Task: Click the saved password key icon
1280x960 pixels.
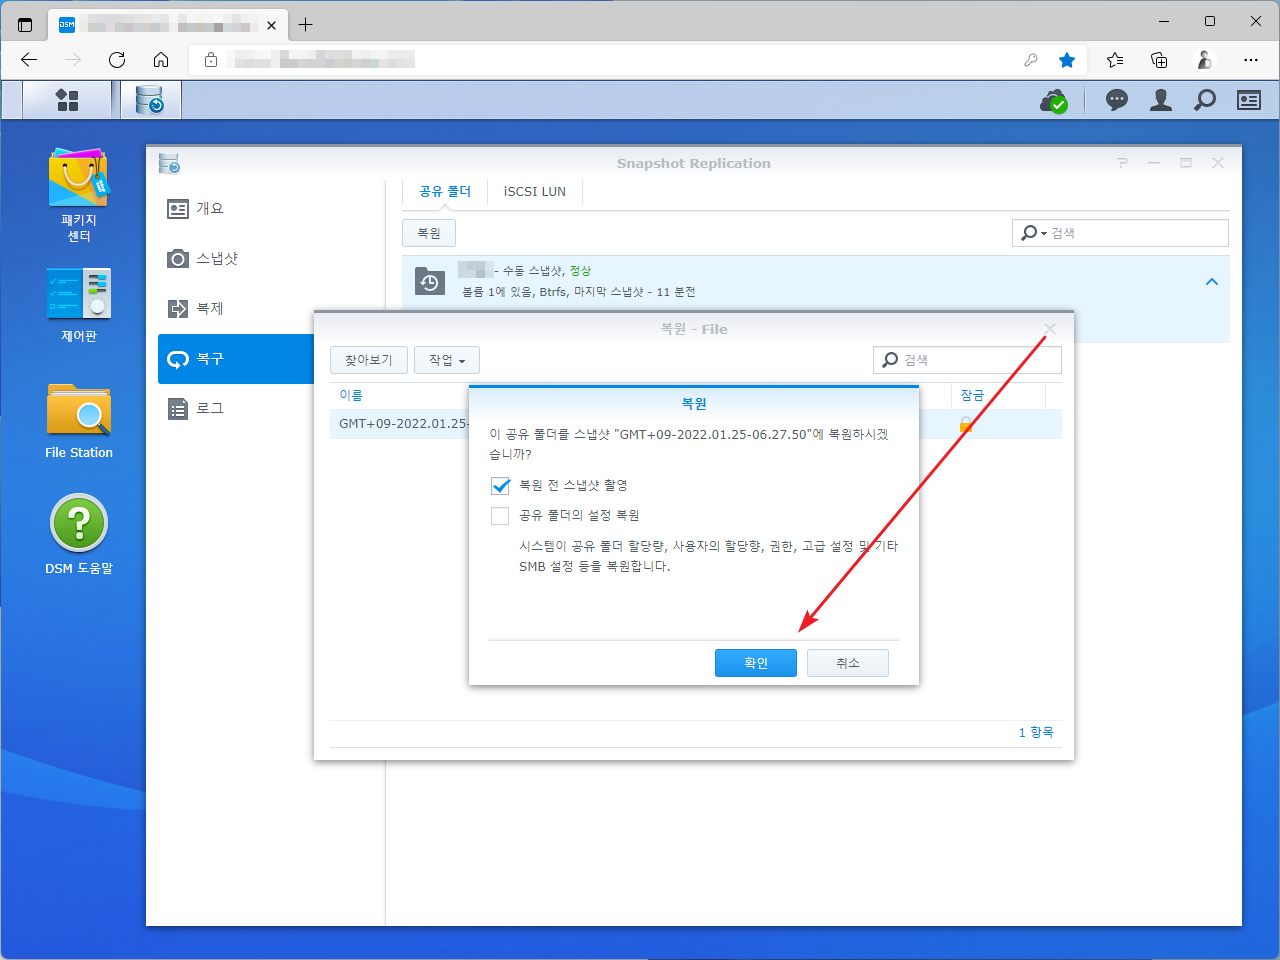Action: click(1031, 60)
